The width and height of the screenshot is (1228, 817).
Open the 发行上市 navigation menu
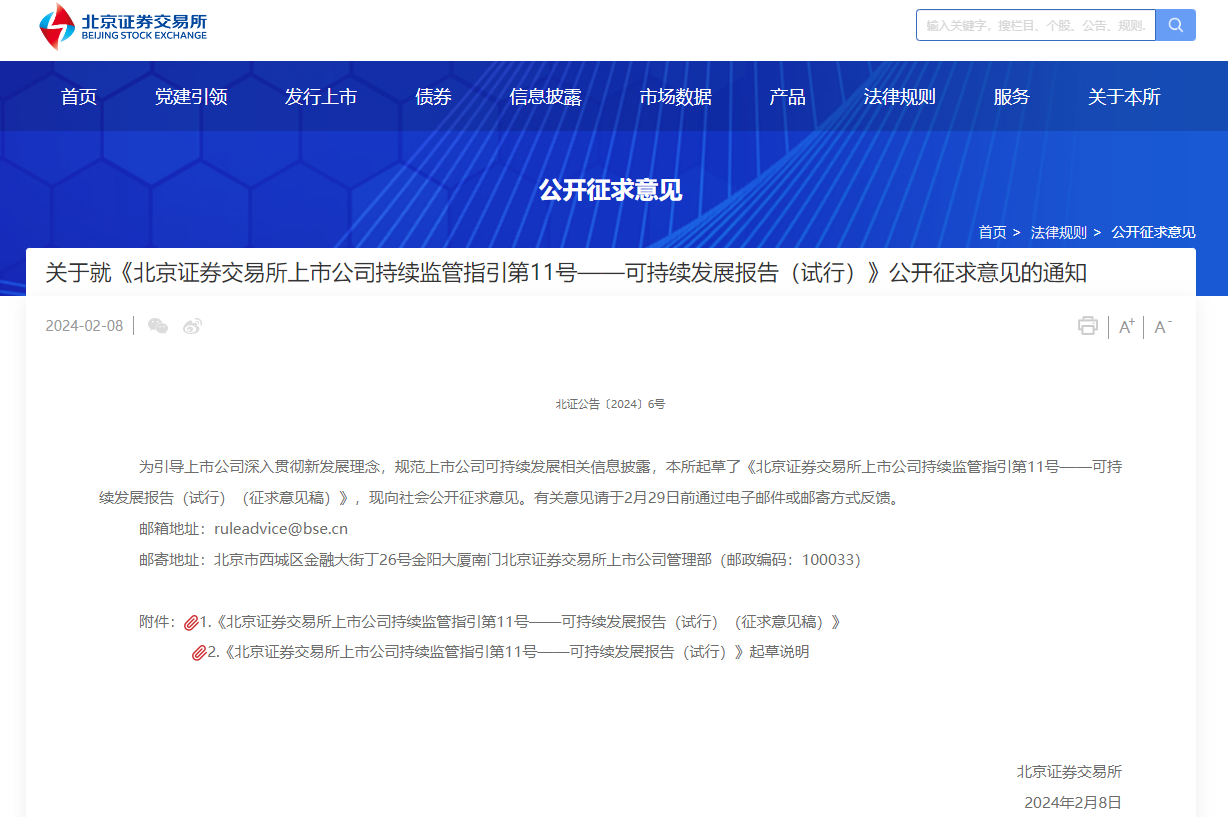[321, 97]
